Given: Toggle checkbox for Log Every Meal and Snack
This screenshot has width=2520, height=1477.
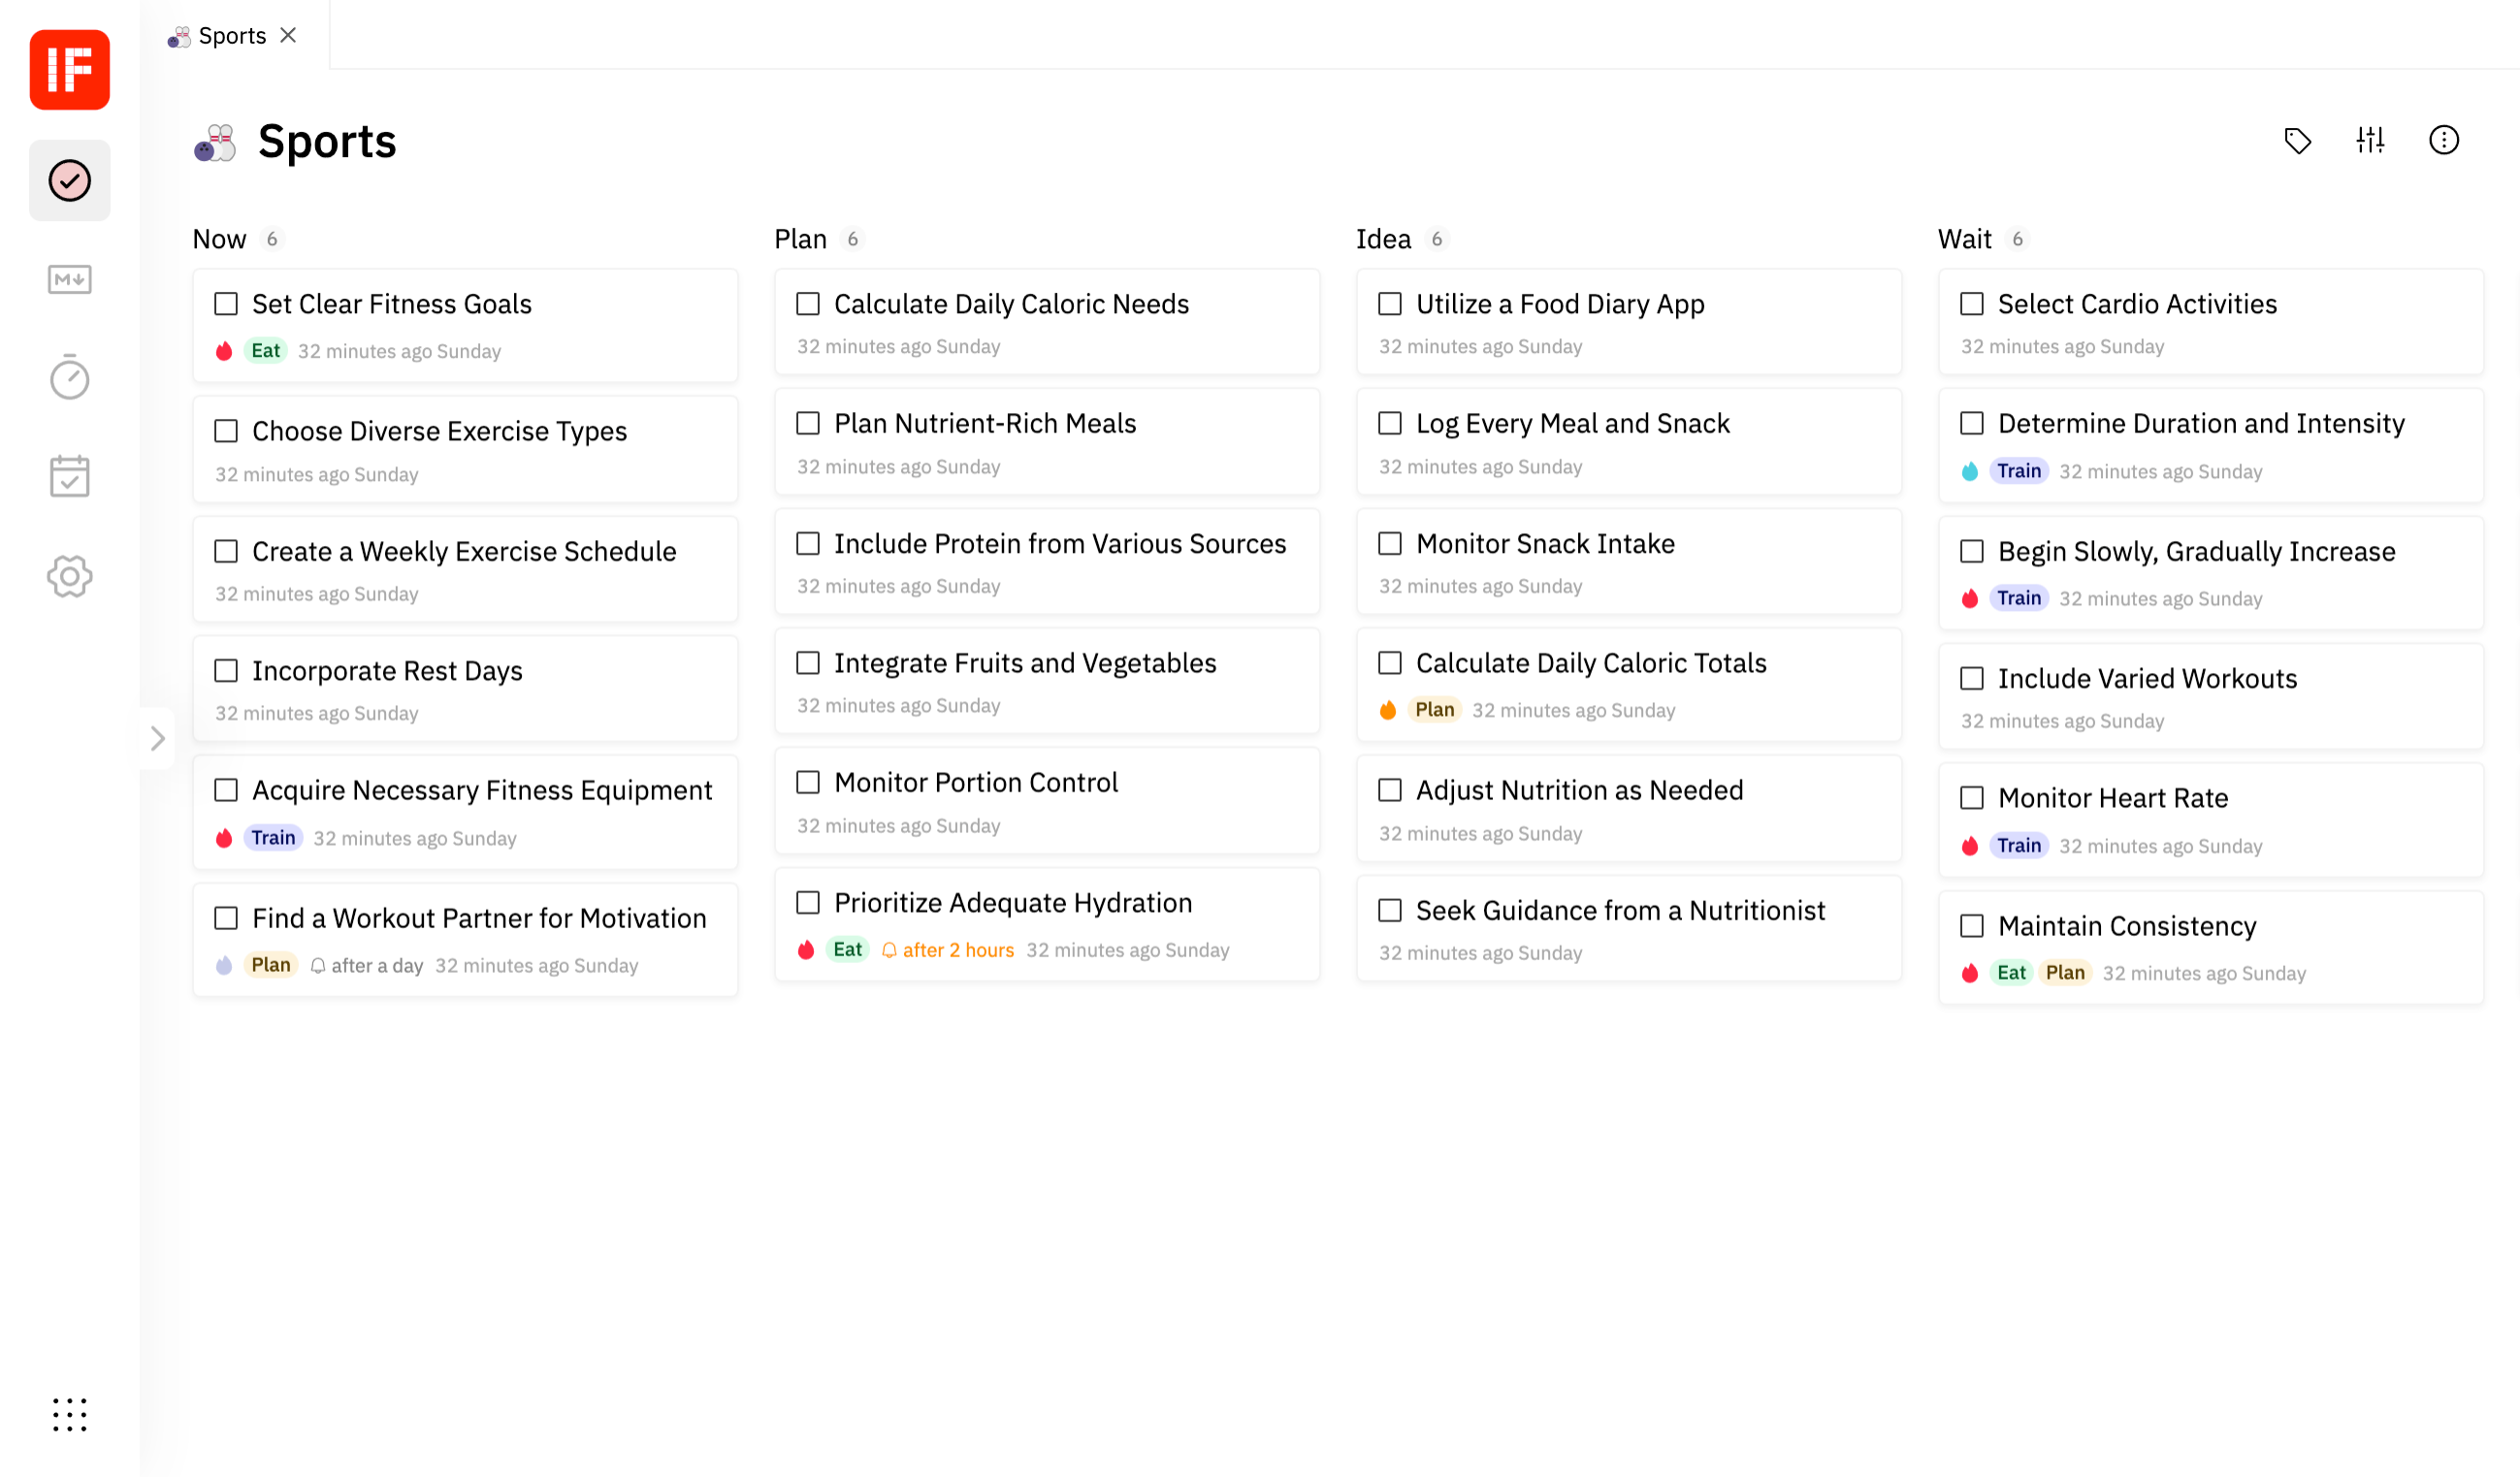Looking at the screenshot, I should [x=1389, y=424].
